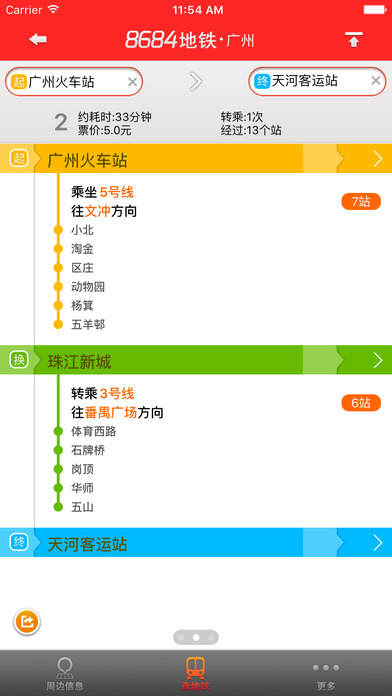392x696 pixels.
Task: Tap the 6站 orange badge
Action: coord(361,403)
